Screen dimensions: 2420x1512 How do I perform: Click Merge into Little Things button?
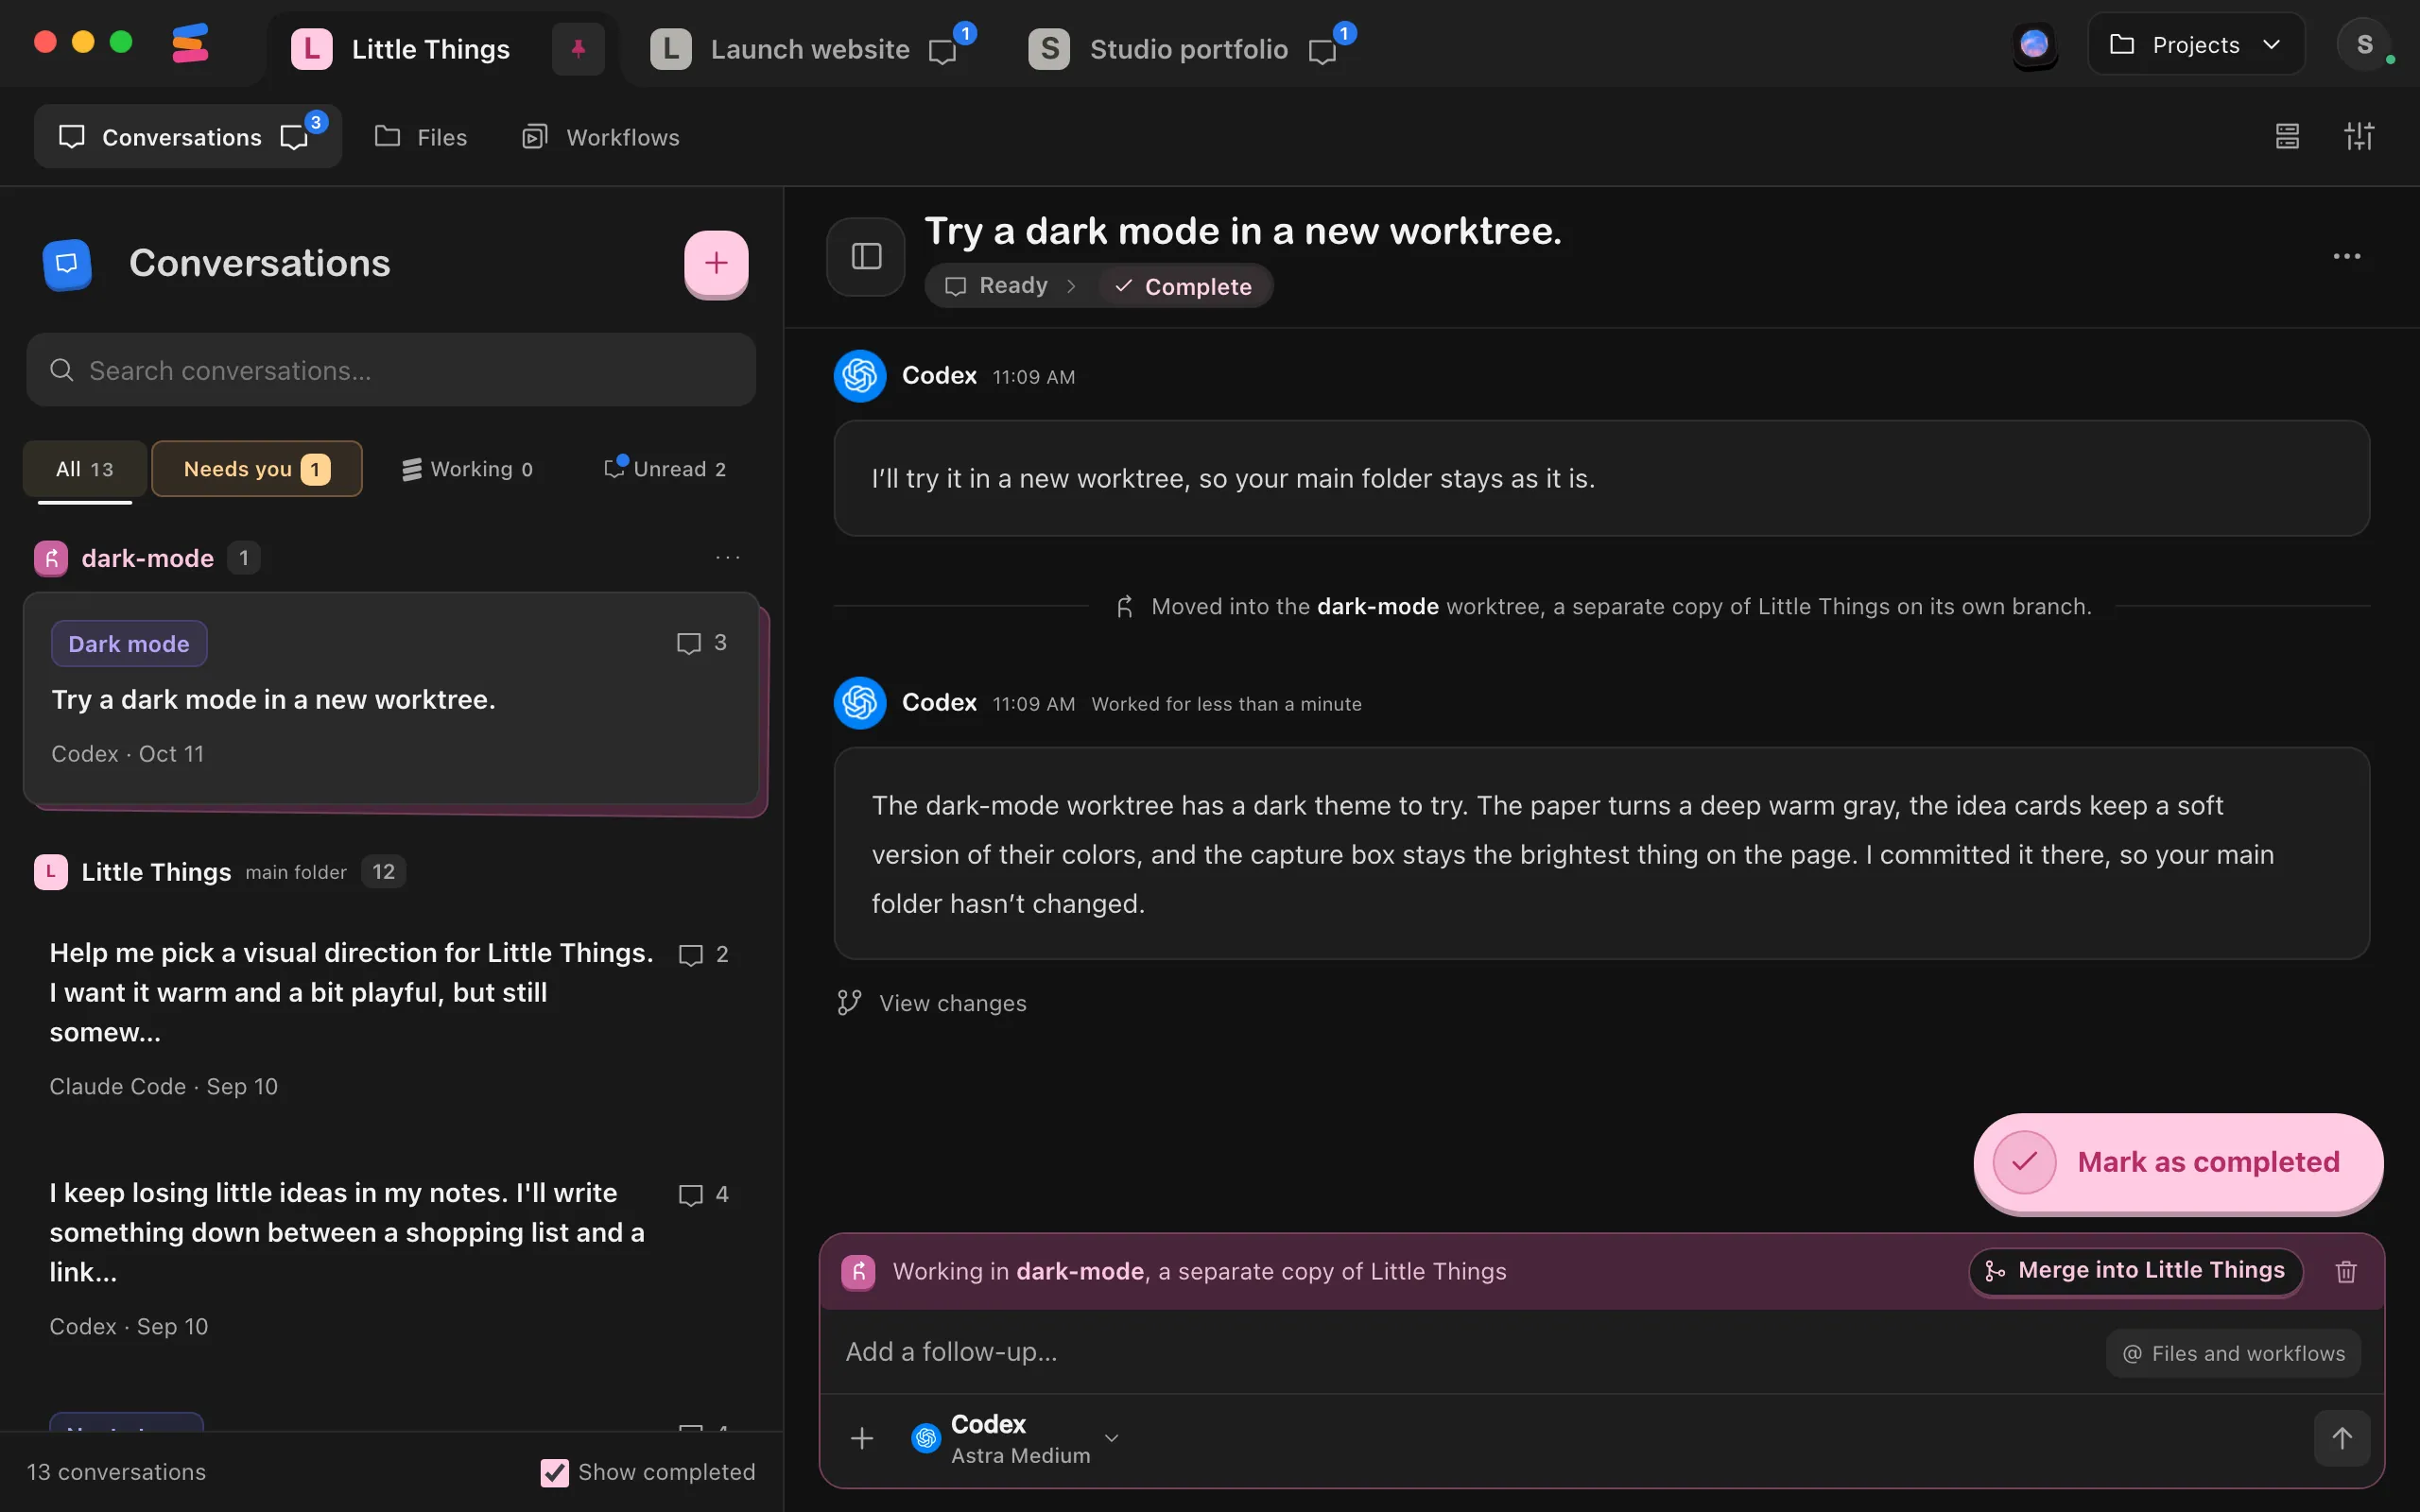click(x=2136, y=1270)
